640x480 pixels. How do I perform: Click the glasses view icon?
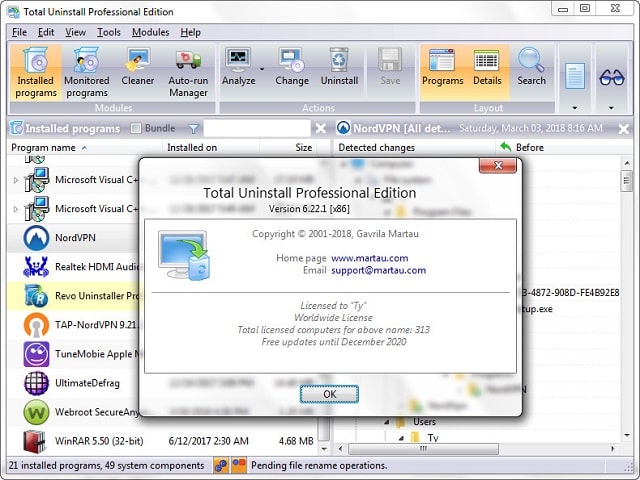[611, 77]
